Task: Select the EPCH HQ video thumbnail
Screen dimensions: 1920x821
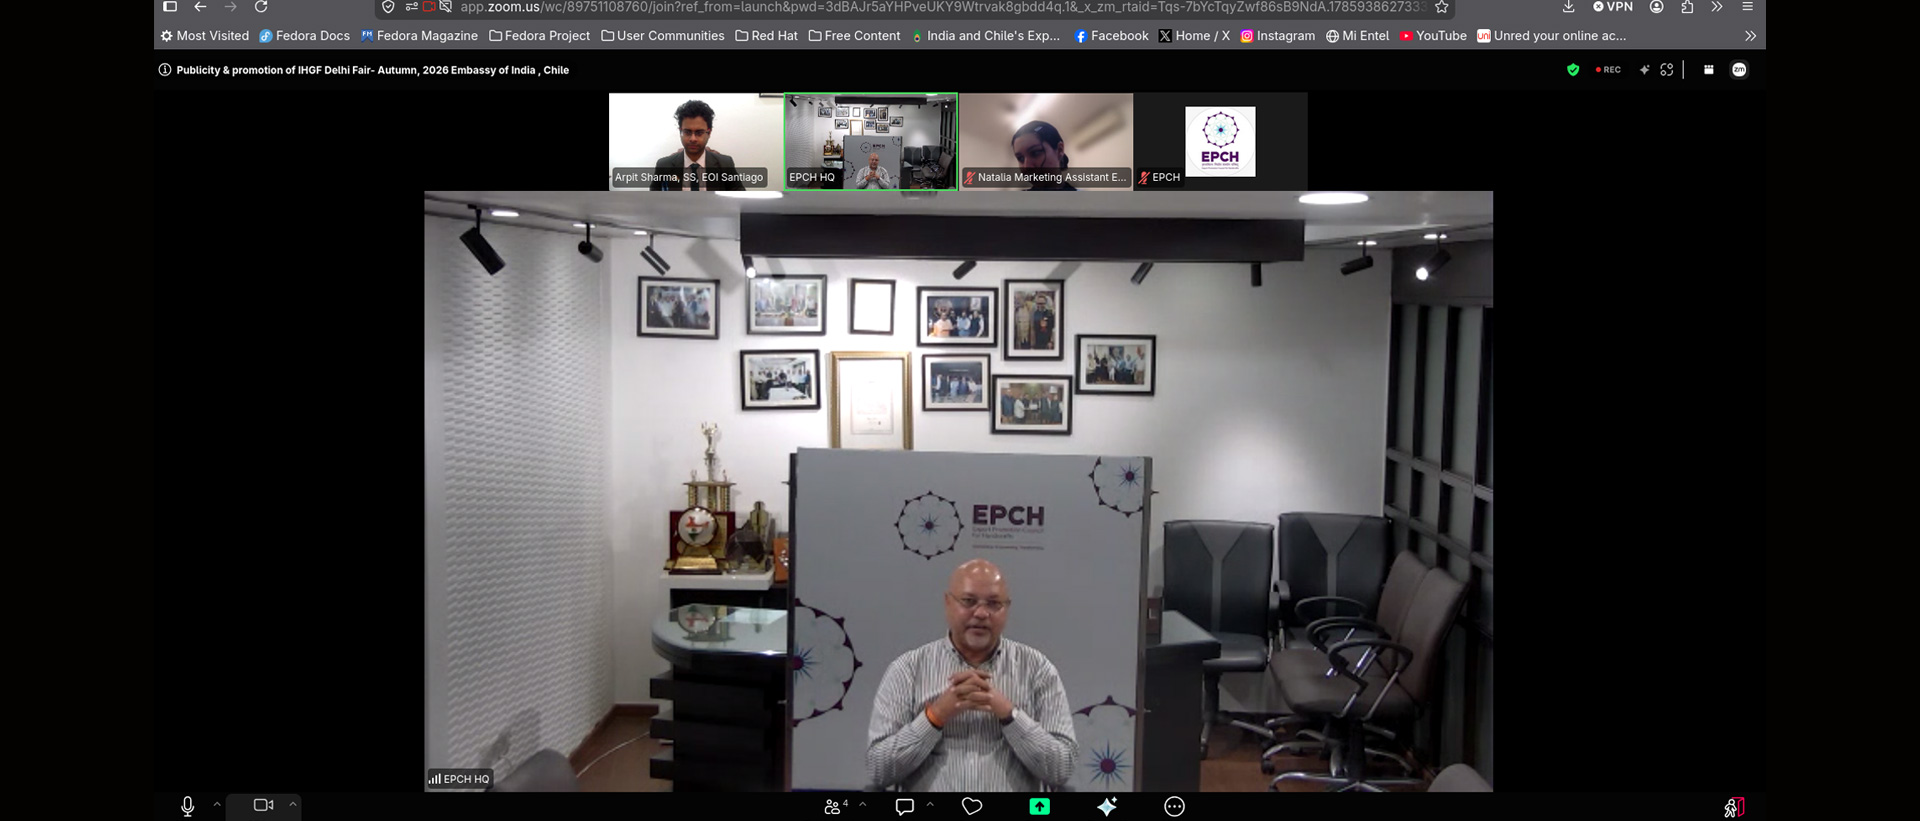Action: point(871,141)
